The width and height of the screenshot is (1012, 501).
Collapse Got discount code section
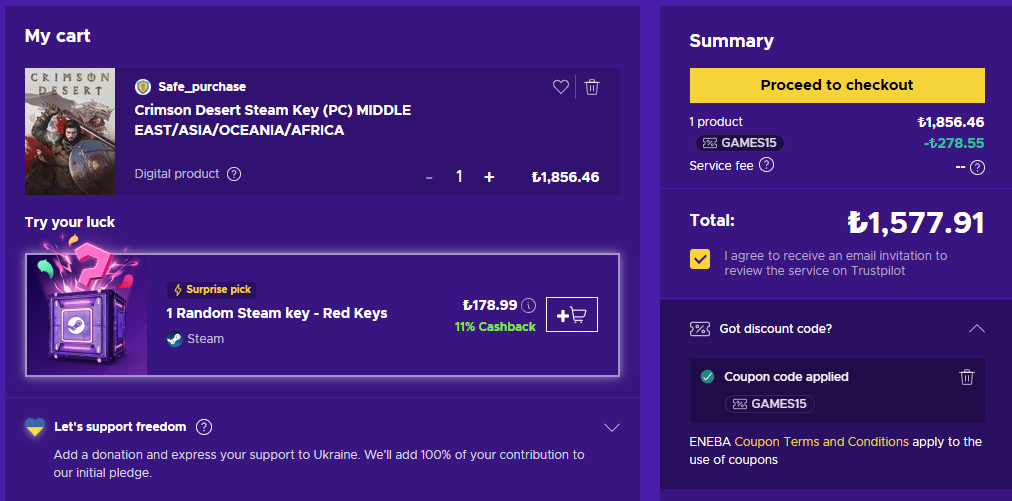coord(977,328)
